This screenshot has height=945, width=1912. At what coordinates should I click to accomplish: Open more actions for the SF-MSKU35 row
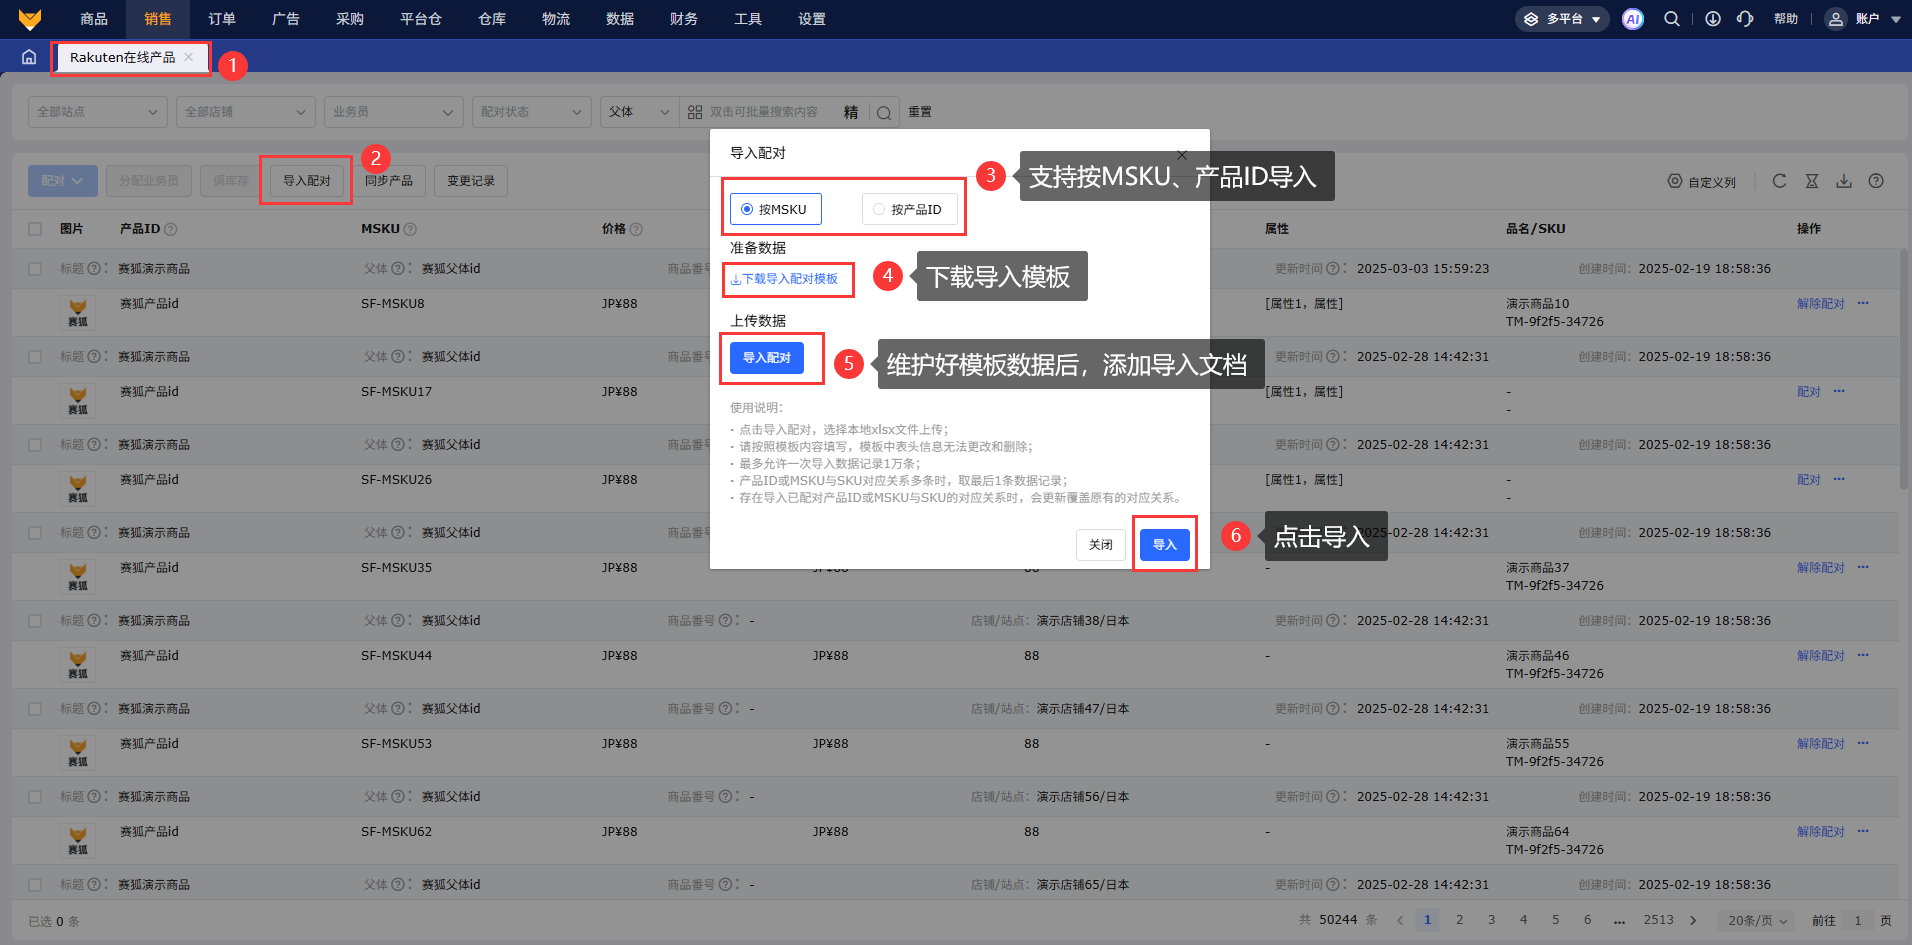point(1863,567)
